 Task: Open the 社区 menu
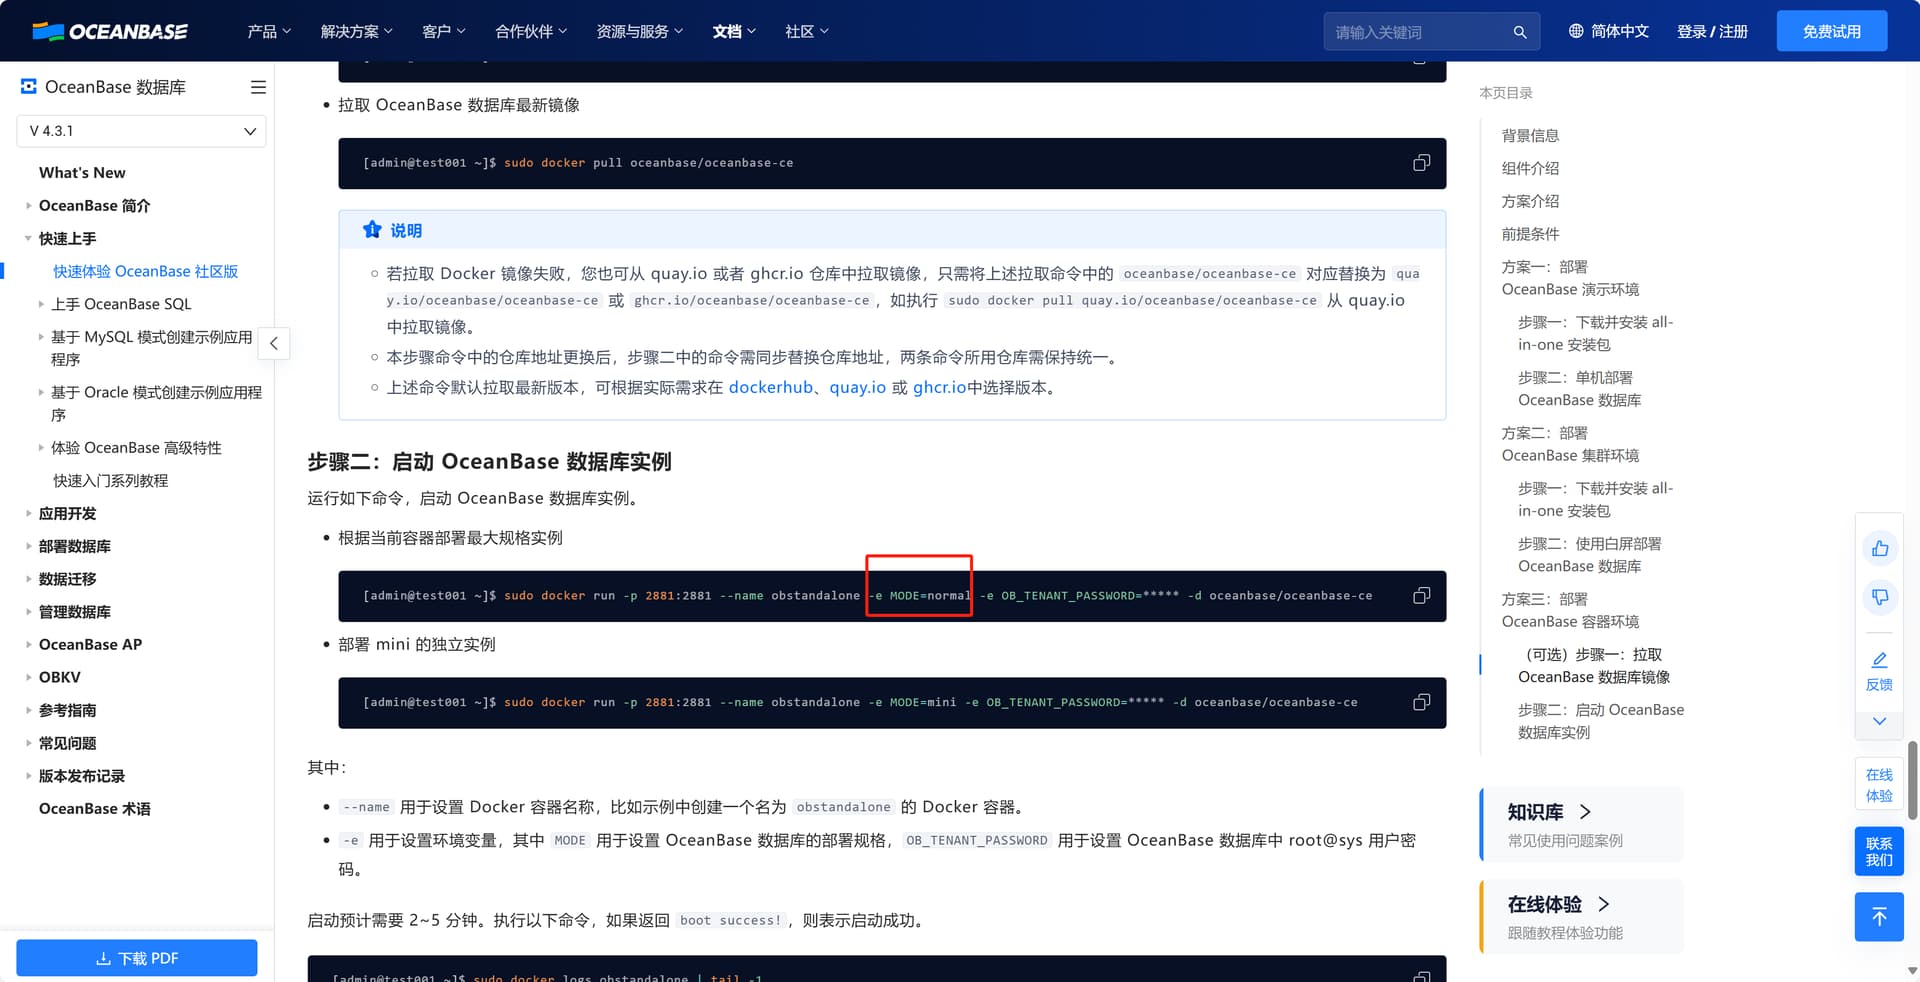[807, 31]
